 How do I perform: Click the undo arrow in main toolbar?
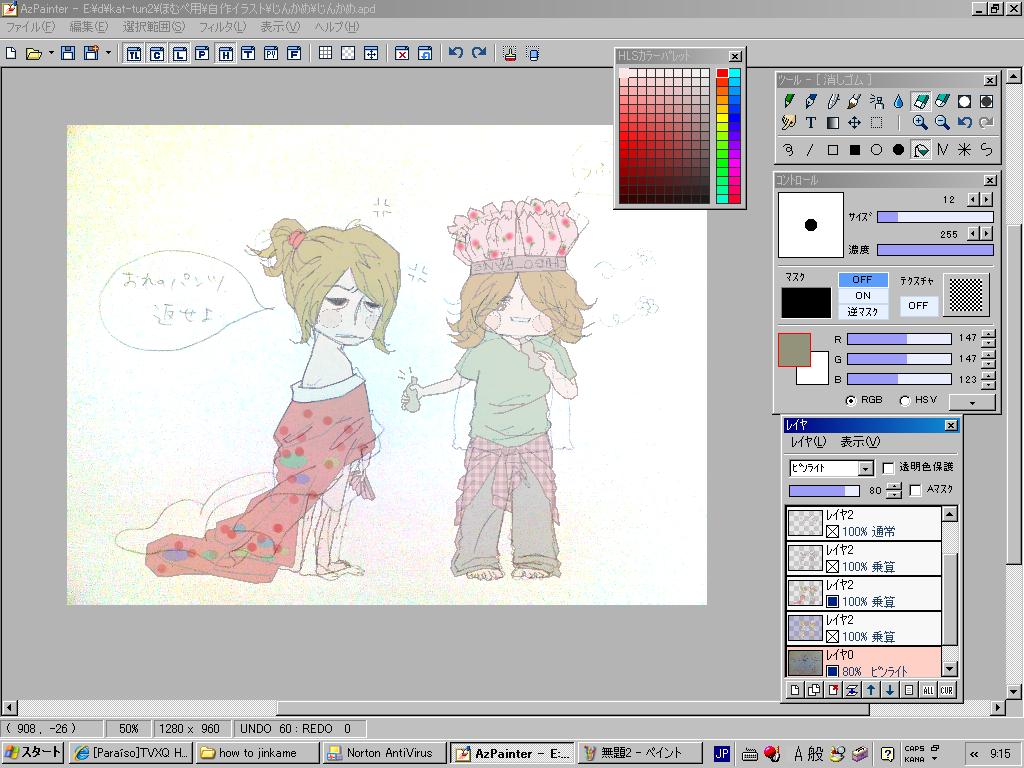click(456, 53)
